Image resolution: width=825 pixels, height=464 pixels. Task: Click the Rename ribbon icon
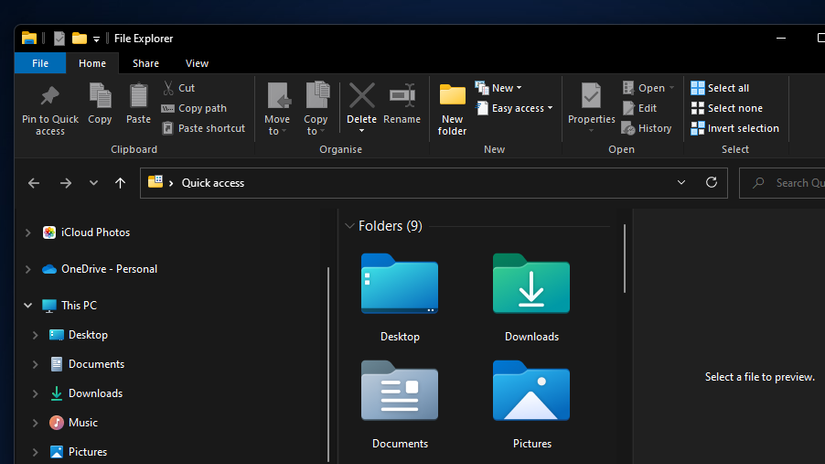pos(402,96)
